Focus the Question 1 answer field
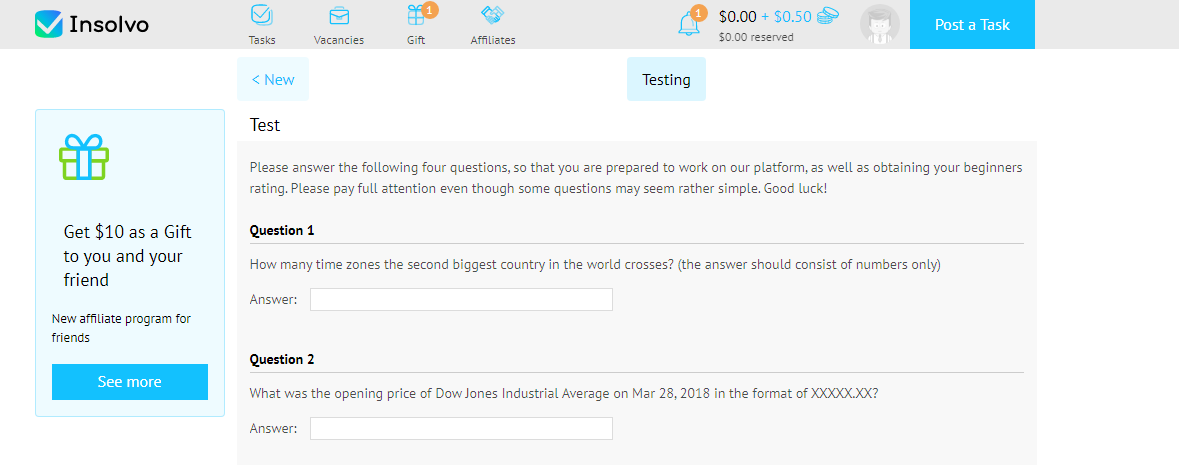Screen dimensions: 1179x465 point(461,300)
